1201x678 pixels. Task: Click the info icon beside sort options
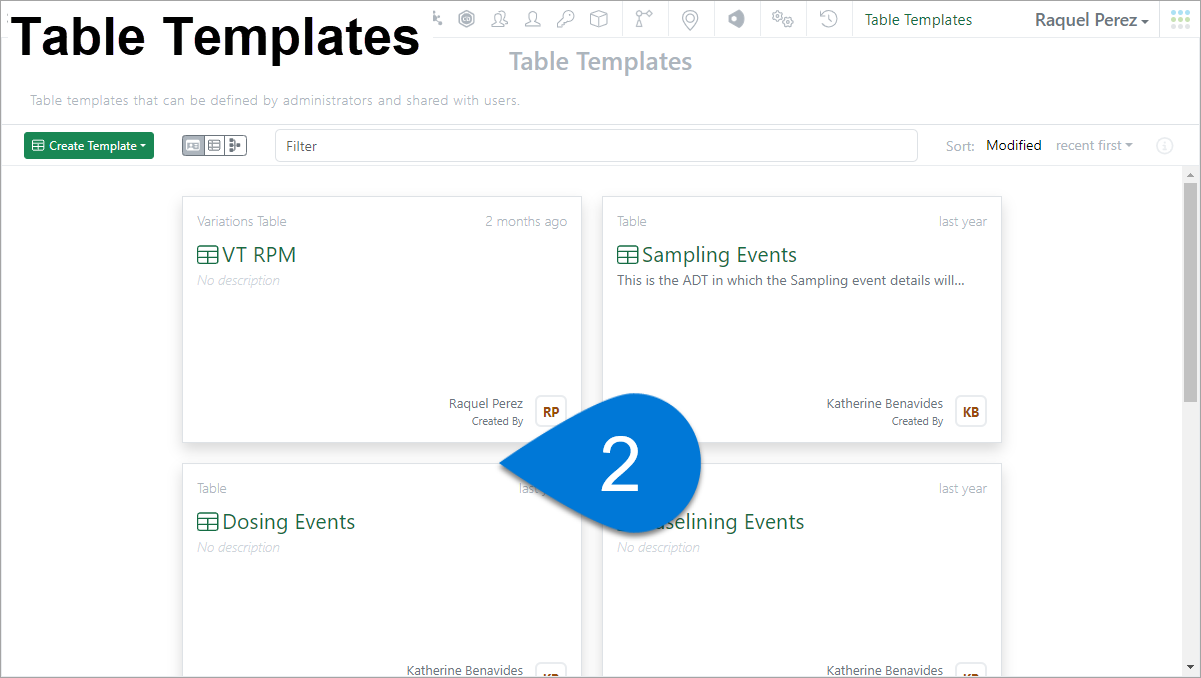pos(1164,146)
